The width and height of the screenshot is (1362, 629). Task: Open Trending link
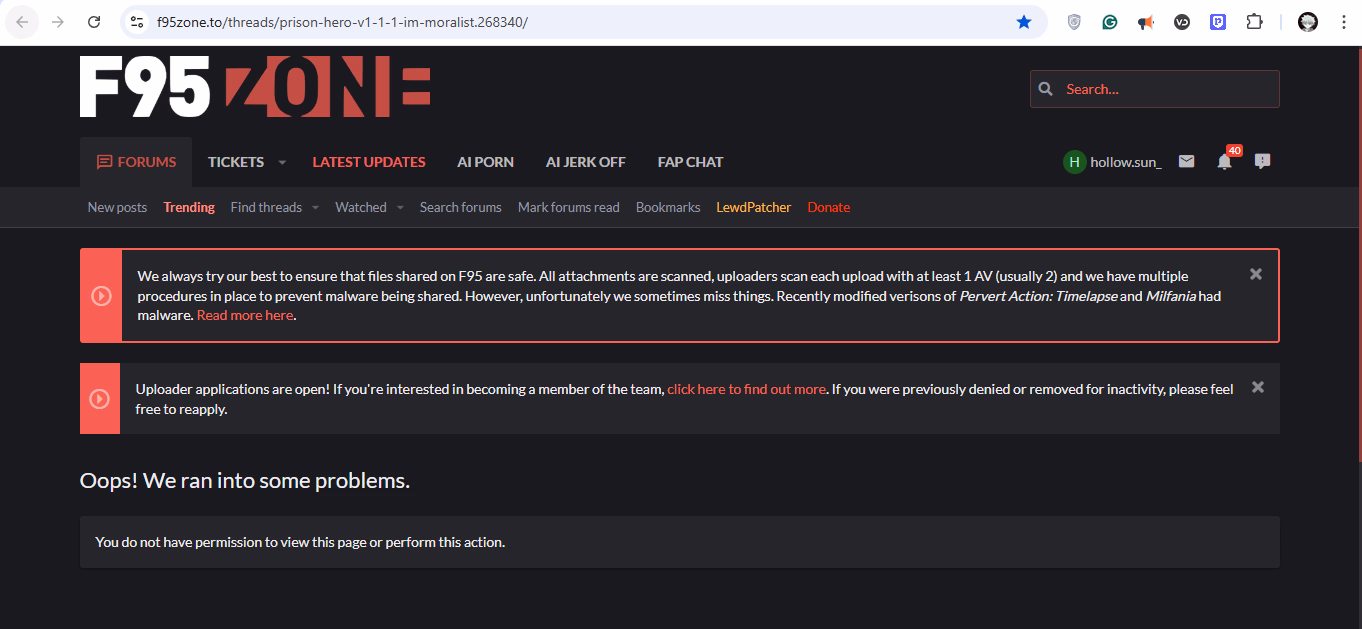(189, 207)
